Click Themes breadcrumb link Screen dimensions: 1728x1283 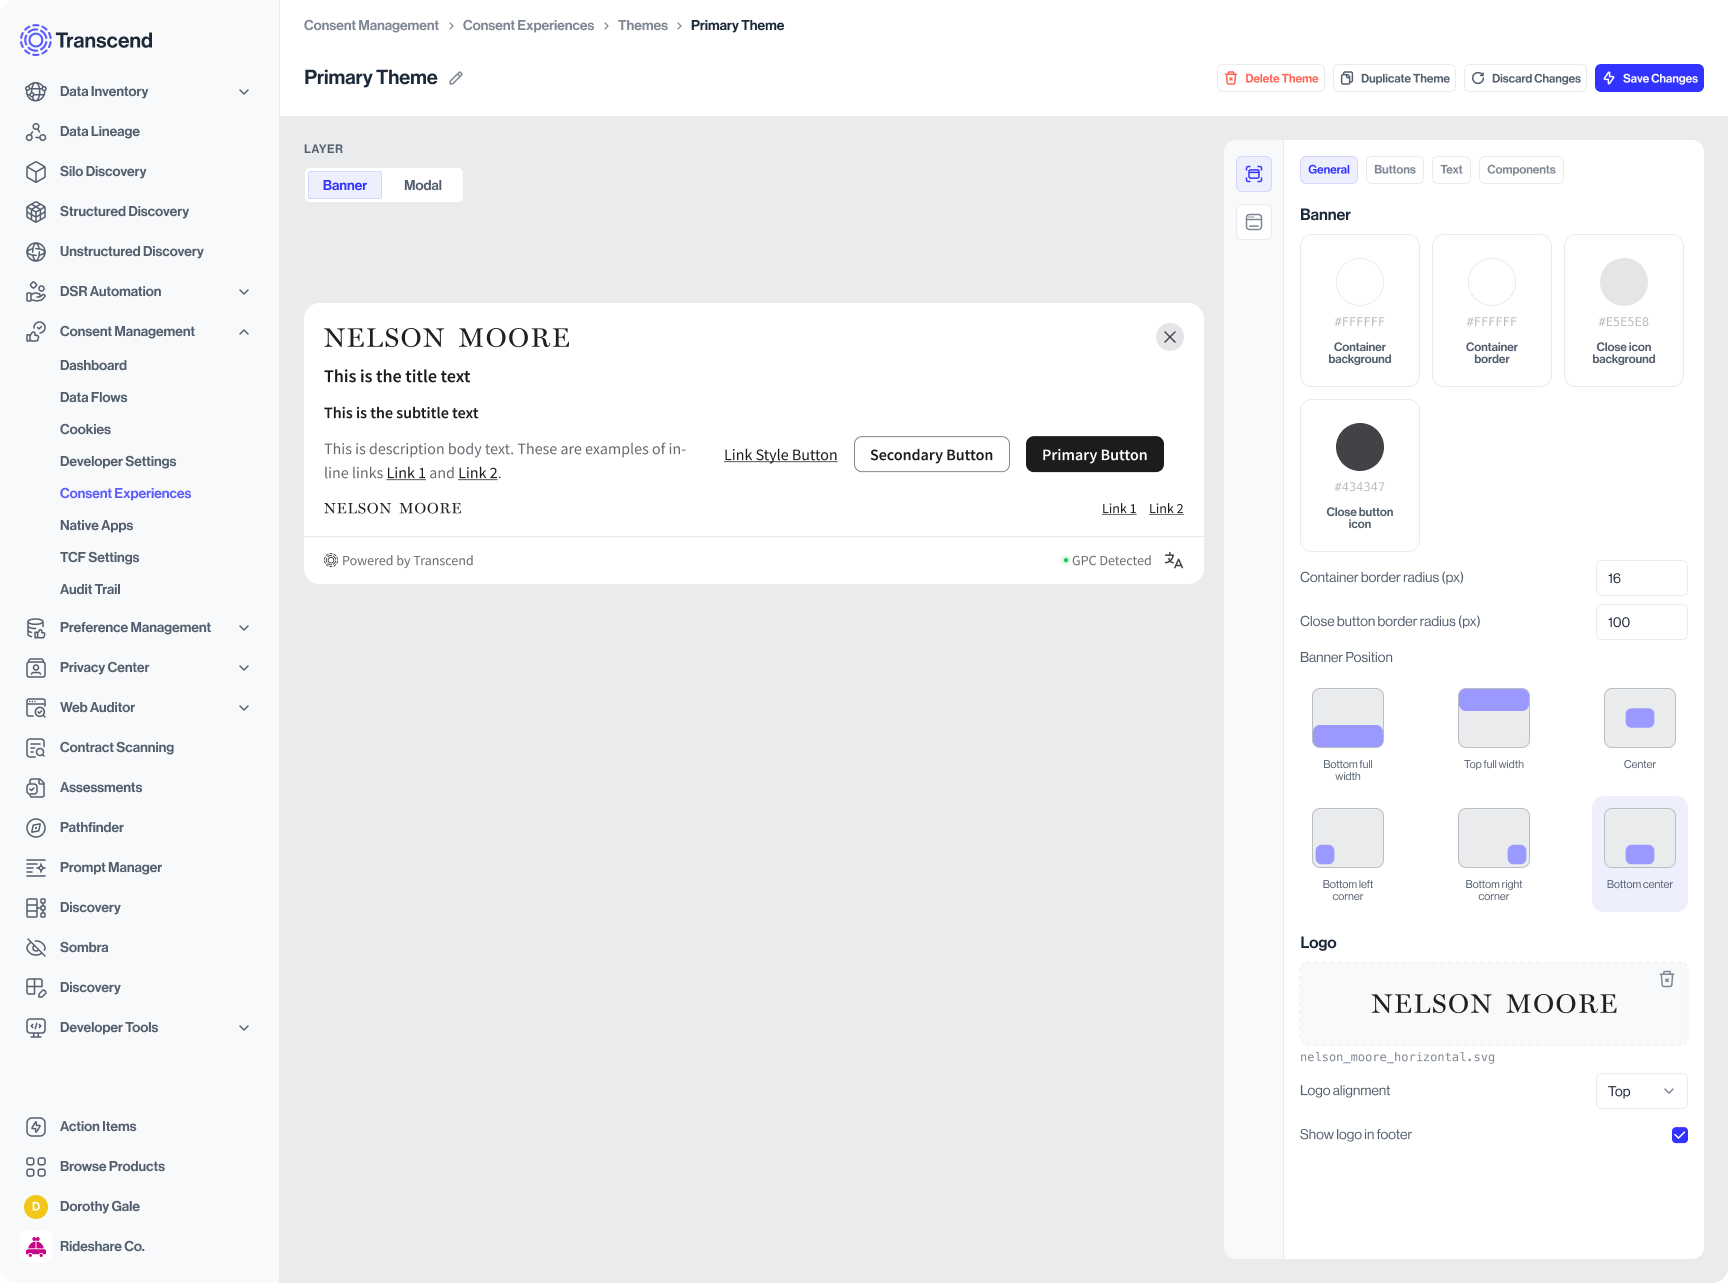643,26
